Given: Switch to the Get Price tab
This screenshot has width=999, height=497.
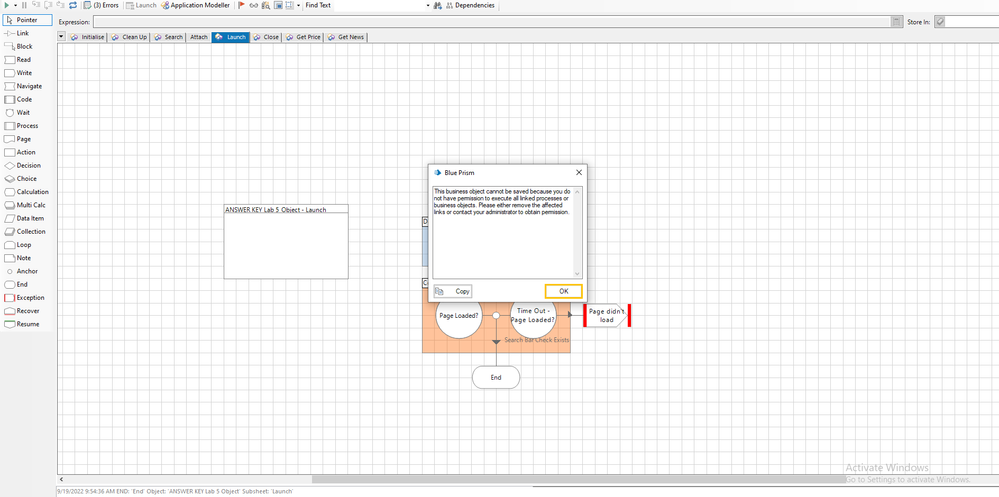Looking at the screenshot, I should click(308, 37).
